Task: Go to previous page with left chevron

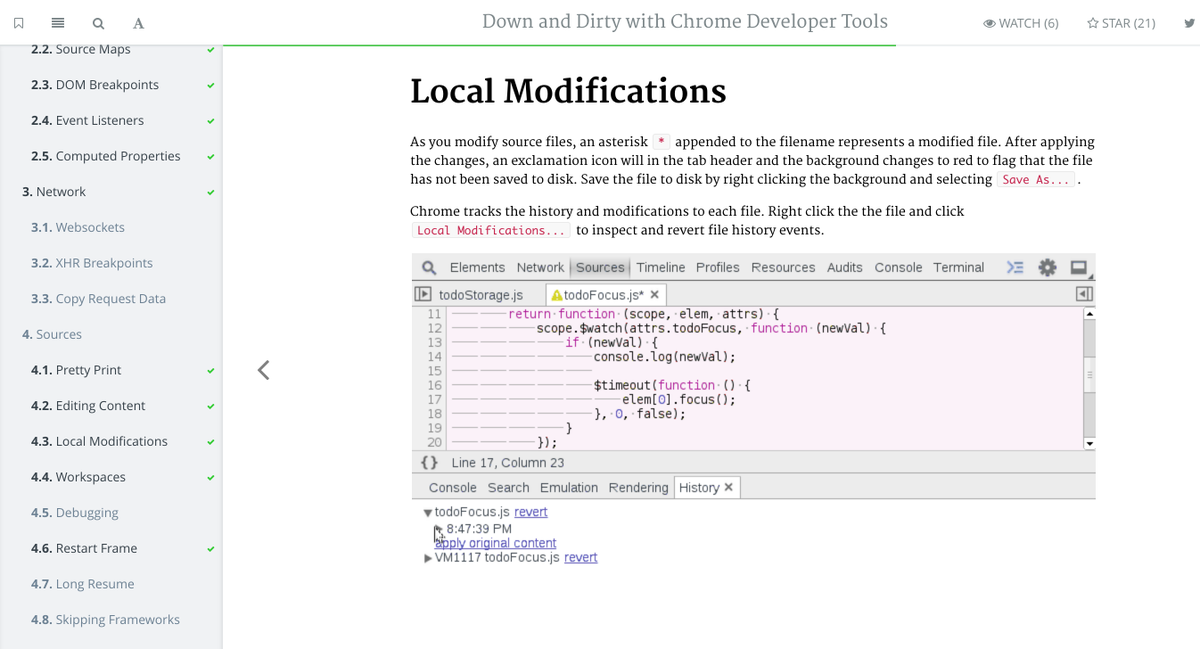Action: (263, 370)
